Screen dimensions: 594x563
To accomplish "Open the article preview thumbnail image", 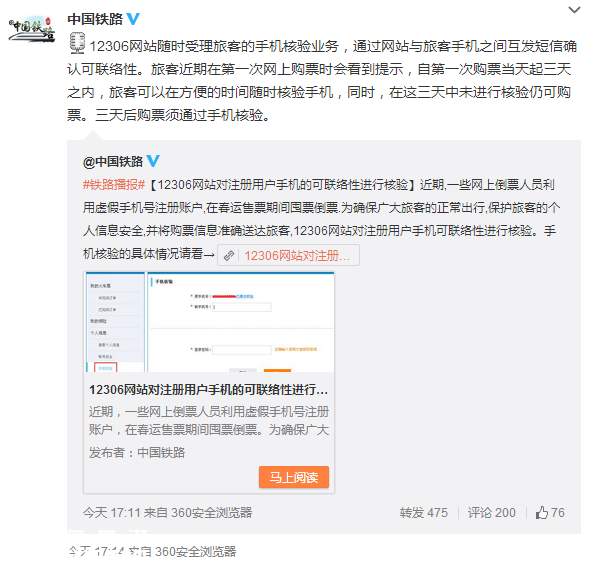I will tap(209, 322).
